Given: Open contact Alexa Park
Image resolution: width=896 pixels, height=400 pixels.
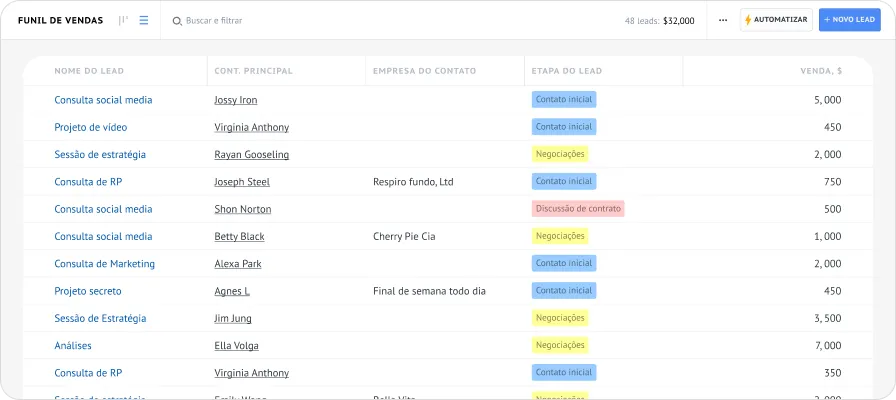Looking at the screenshot, I should tap(238, 263).
